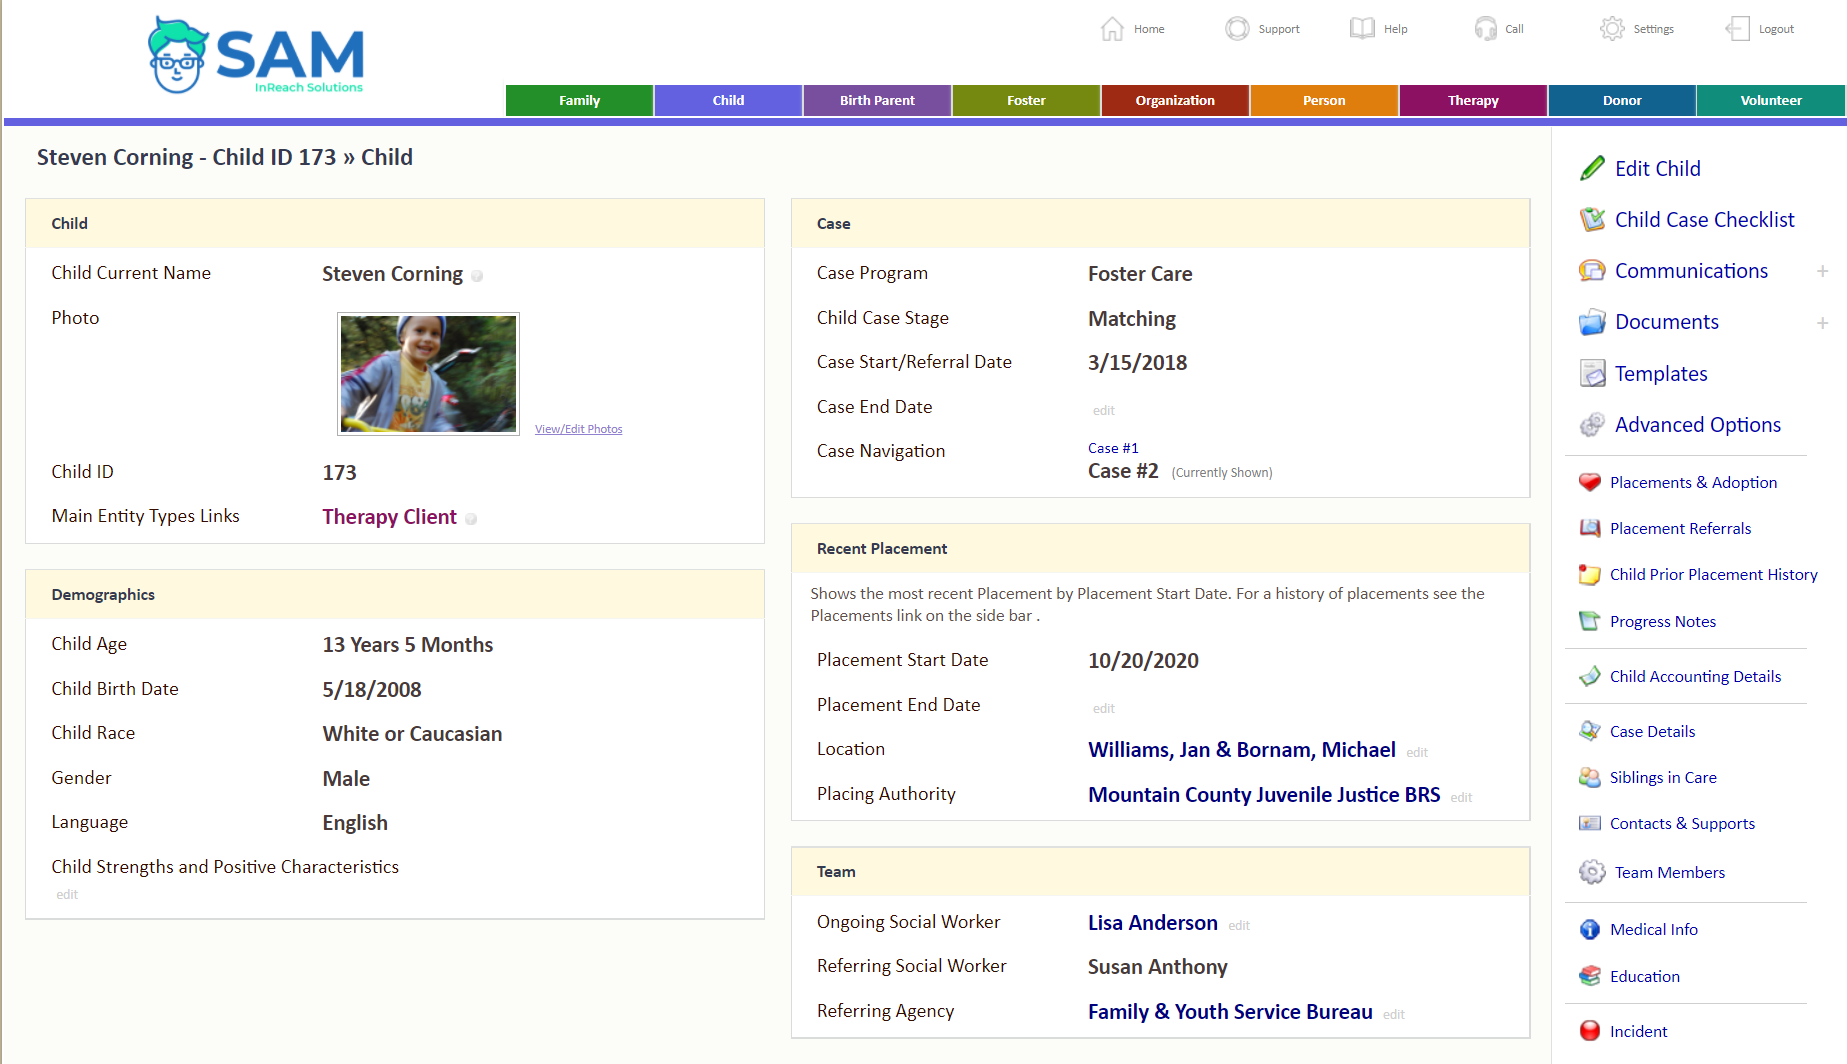Click the Call headset icon
This screenshot has height=1064, width=1847.
1486,29
